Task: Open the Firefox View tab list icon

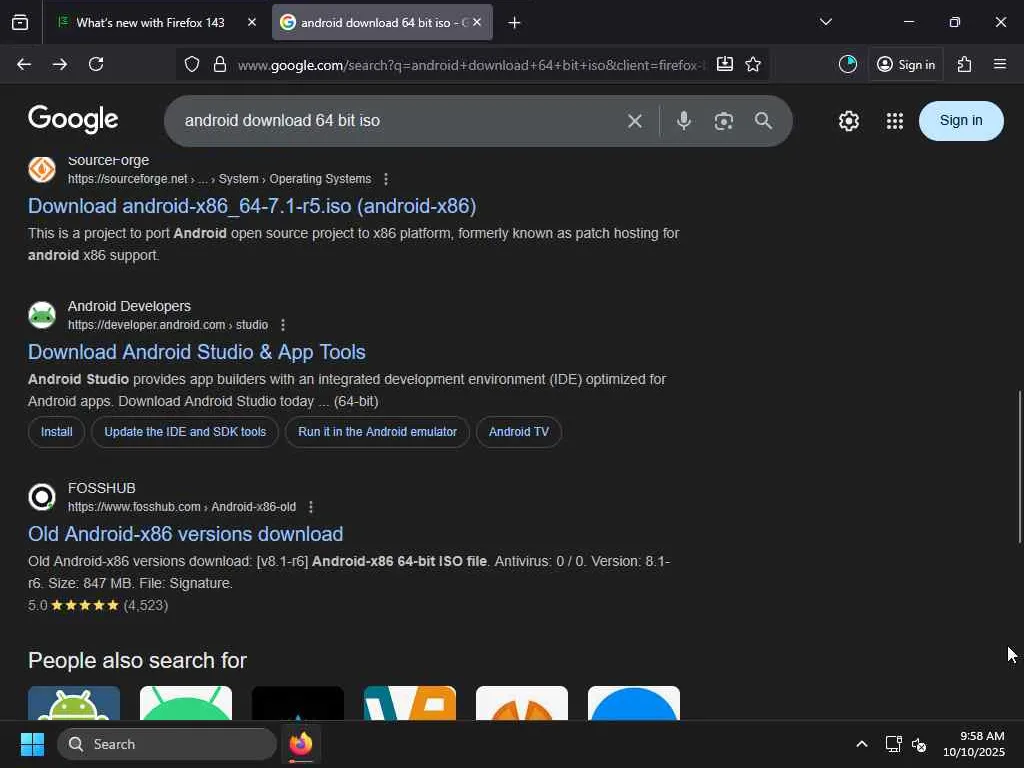Action: [x=20, y=22]
